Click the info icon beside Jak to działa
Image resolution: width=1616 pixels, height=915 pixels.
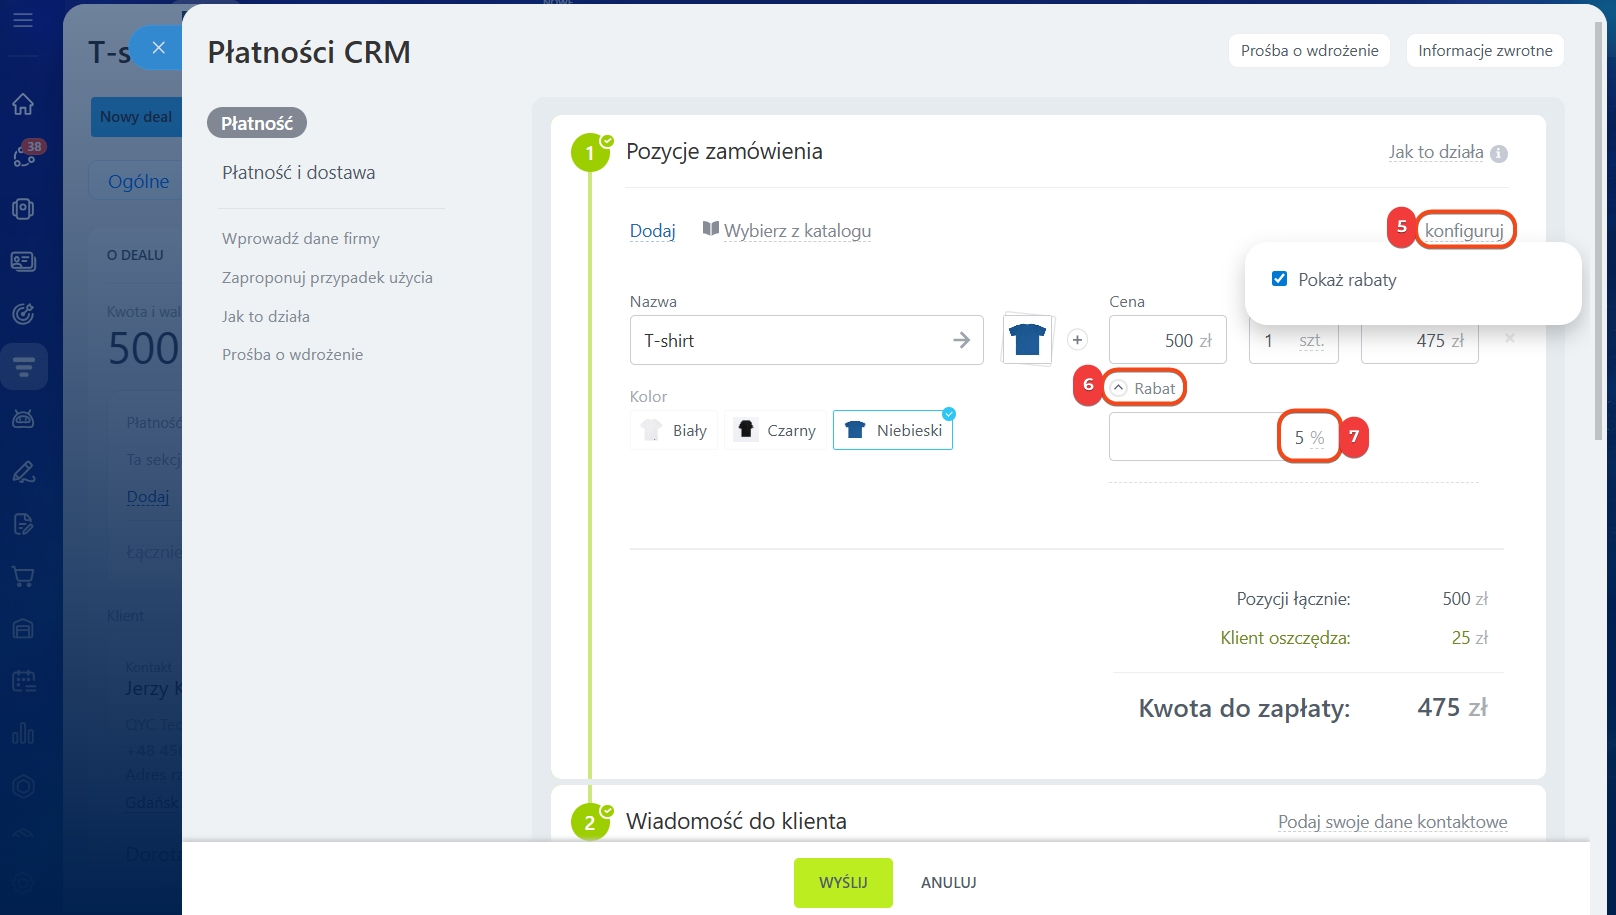point(1498,154)
